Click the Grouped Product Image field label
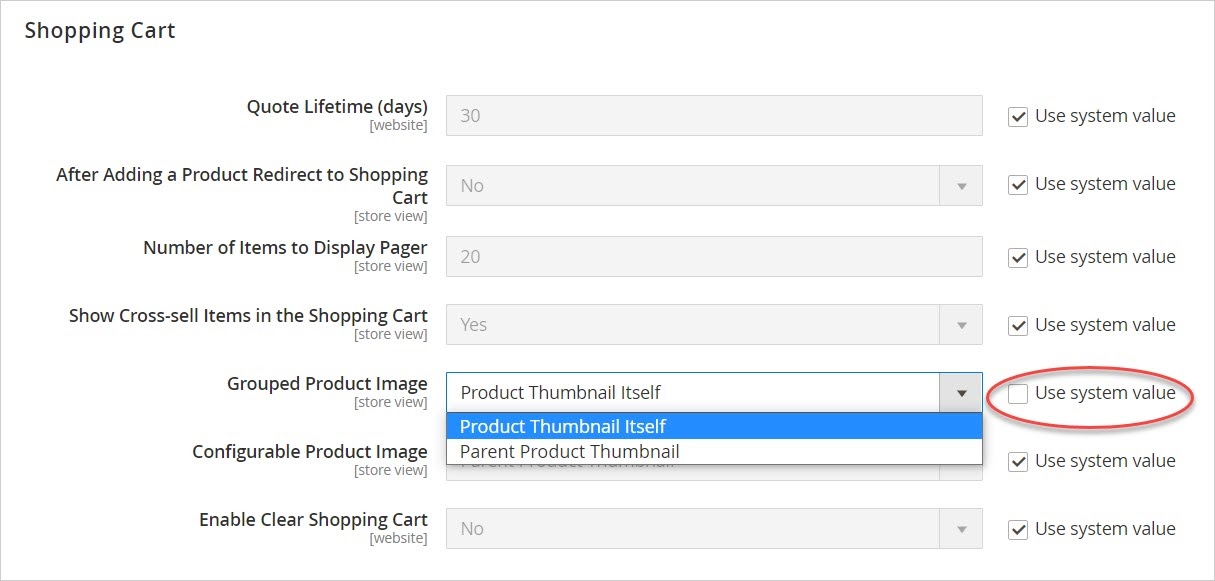The image size is (1215, 581). [x=327, y=384]
